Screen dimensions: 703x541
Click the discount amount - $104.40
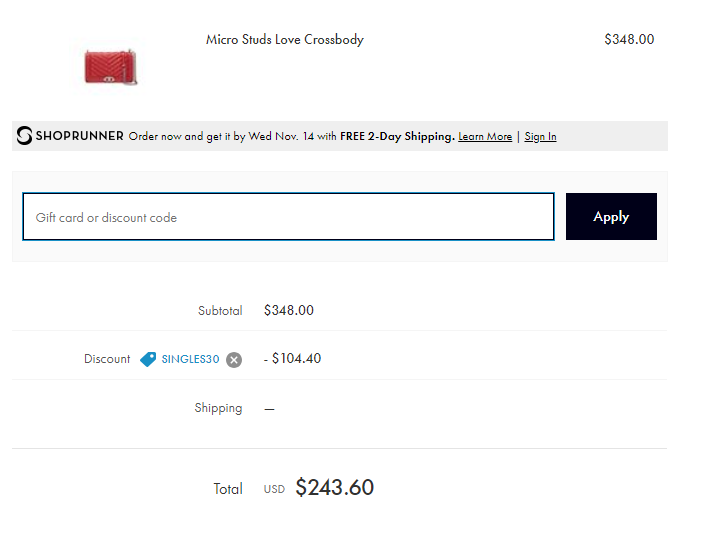coord(292,359)
